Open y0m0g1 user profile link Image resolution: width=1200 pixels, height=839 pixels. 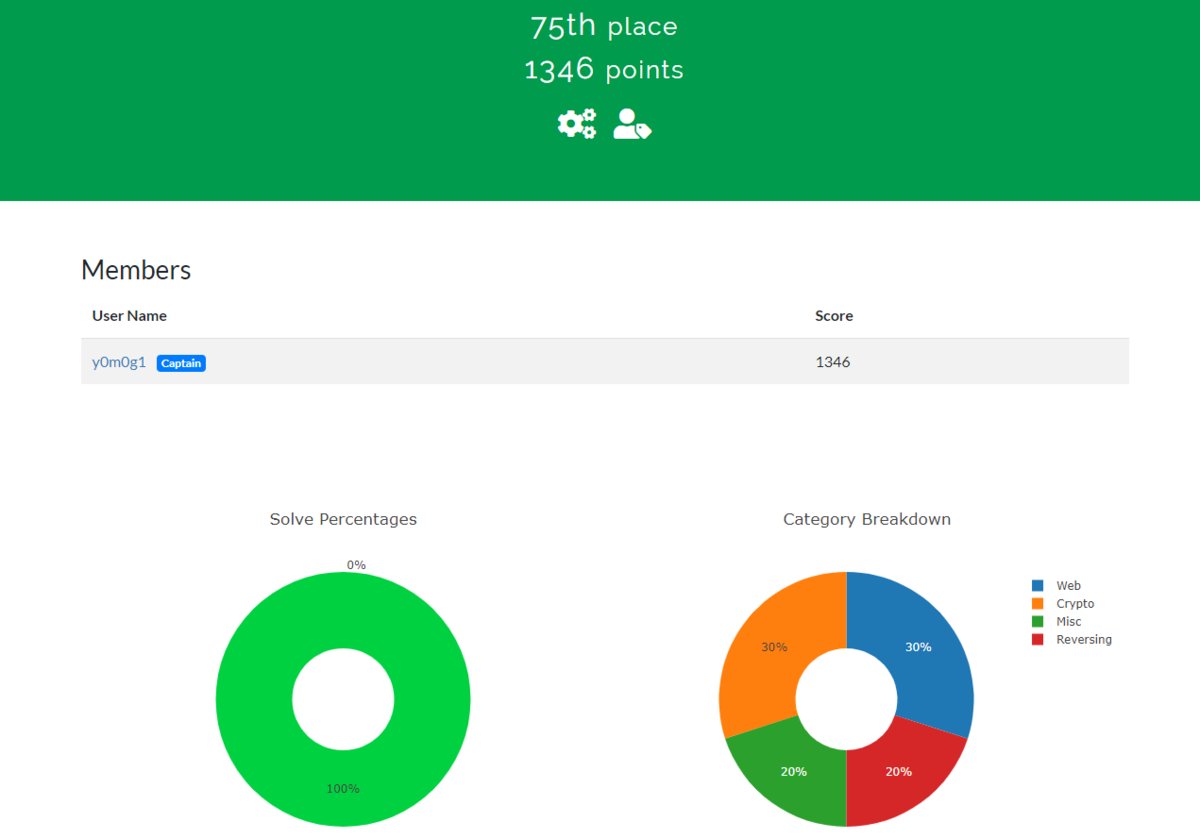coord(119,362)
